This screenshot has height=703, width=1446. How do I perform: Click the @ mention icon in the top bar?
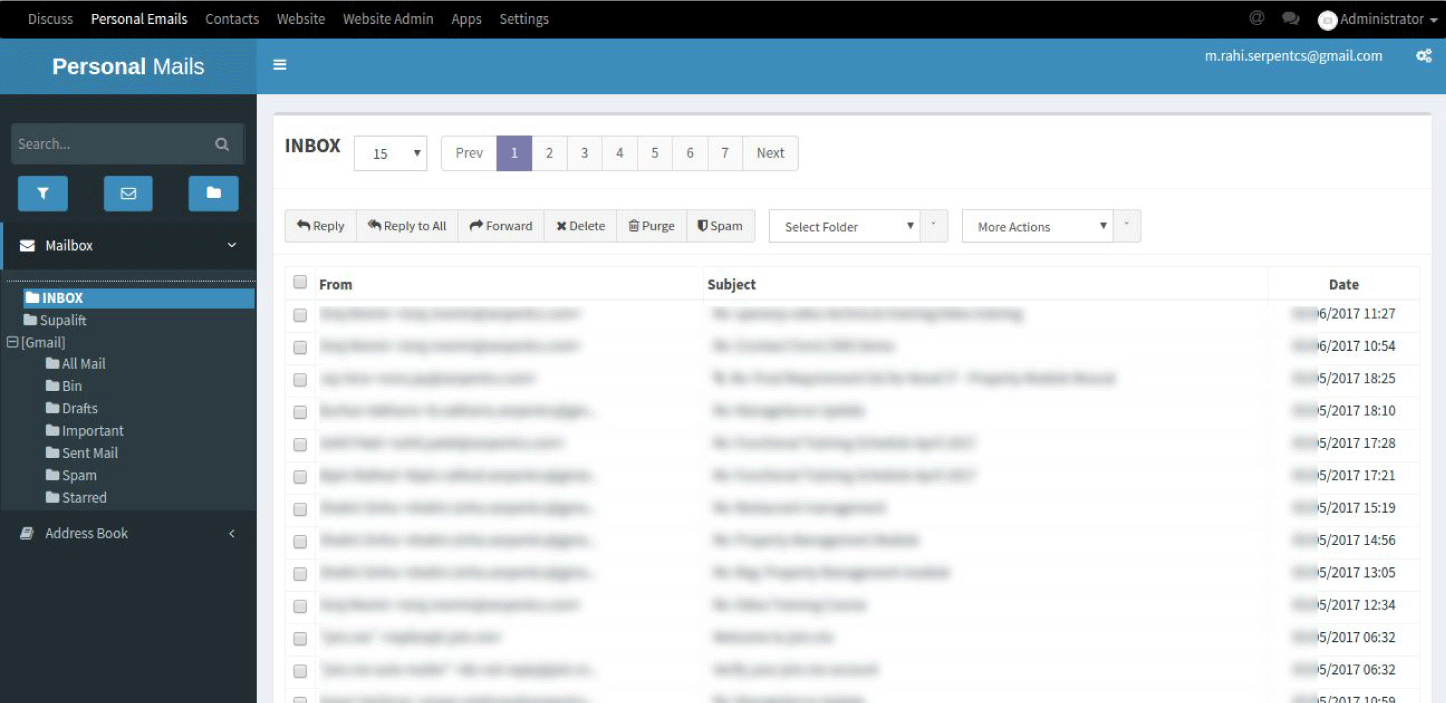point(1256,17)
